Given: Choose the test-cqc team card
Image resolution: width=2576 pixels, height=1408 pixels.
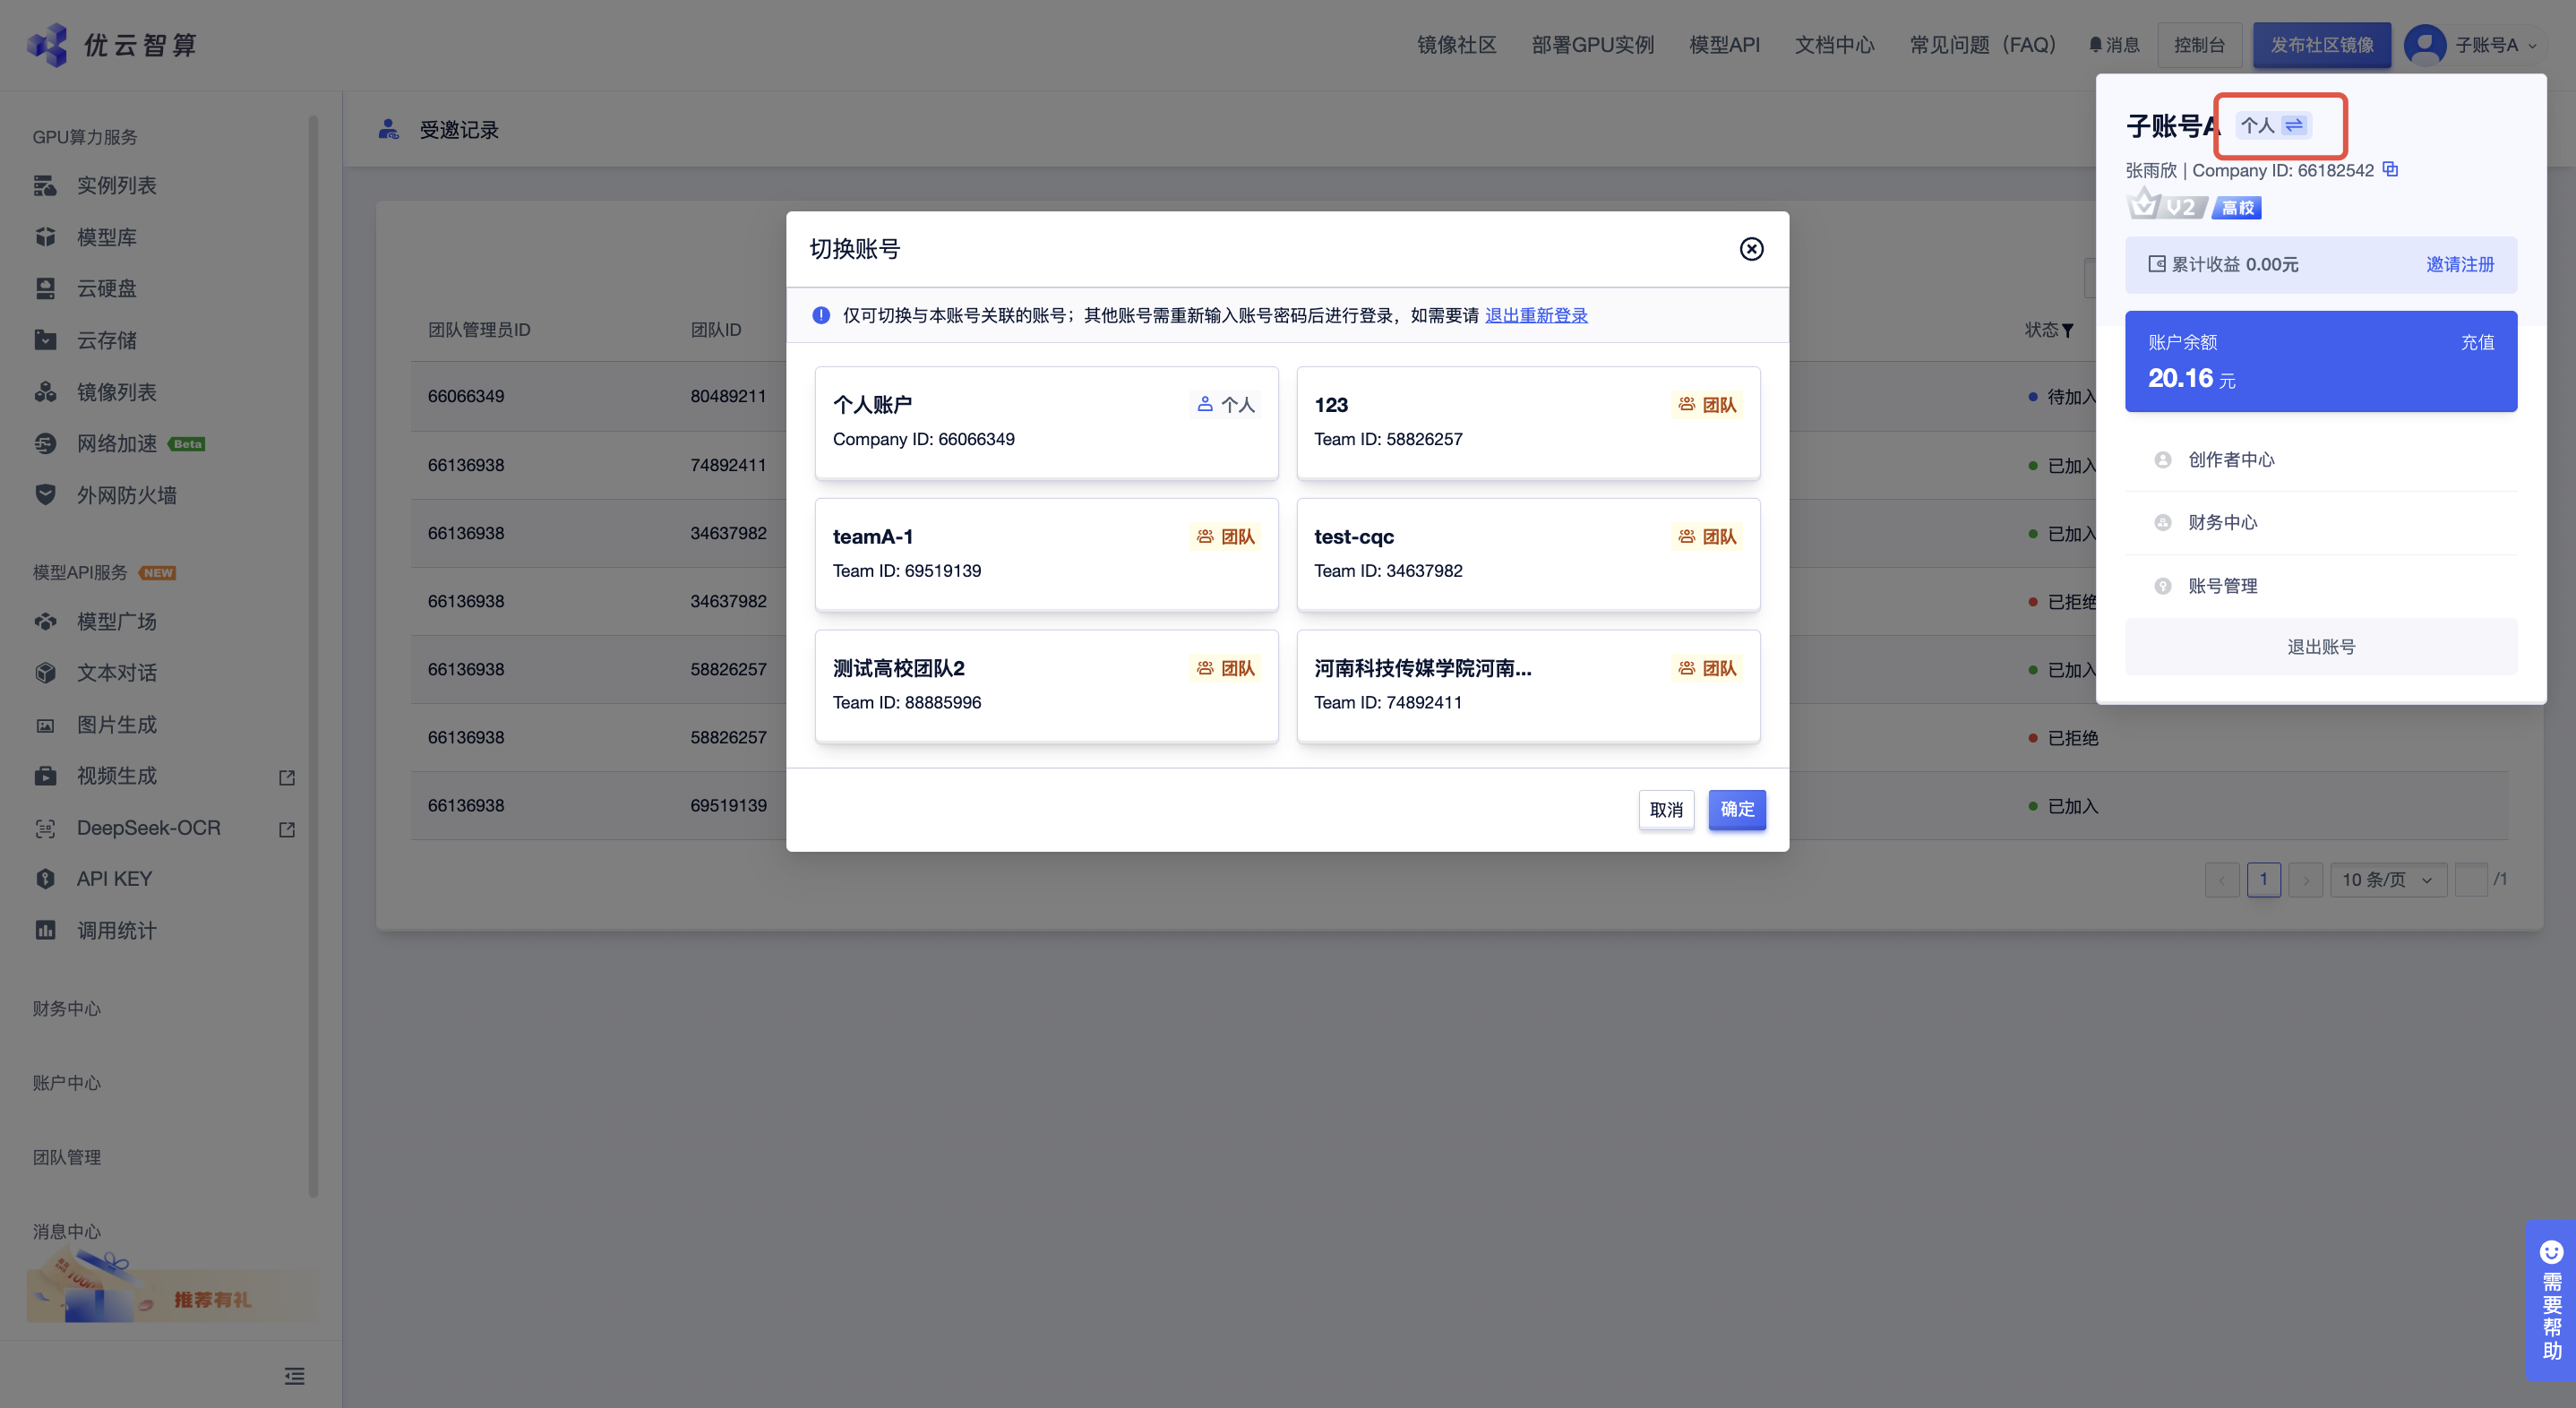Looking at the screenshot, I should pyautogui.click(x=1527, y=554).
